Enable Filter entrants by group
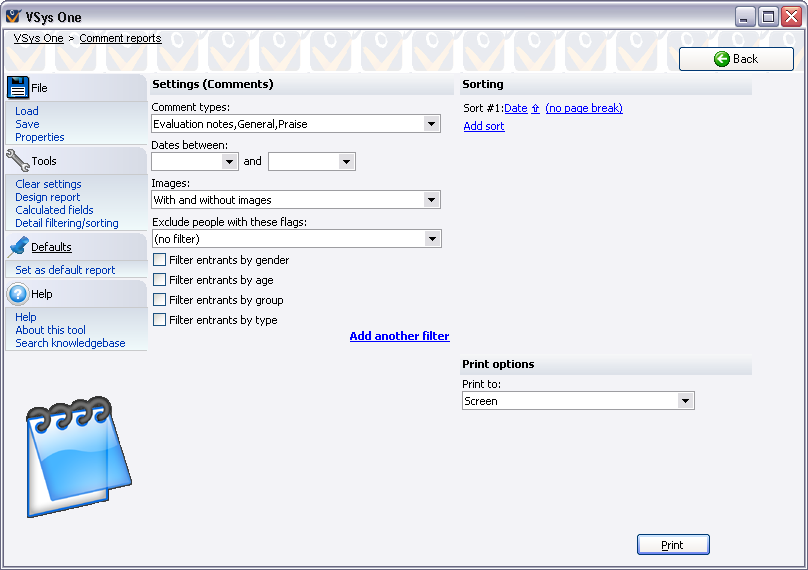 tap(160, 300)
